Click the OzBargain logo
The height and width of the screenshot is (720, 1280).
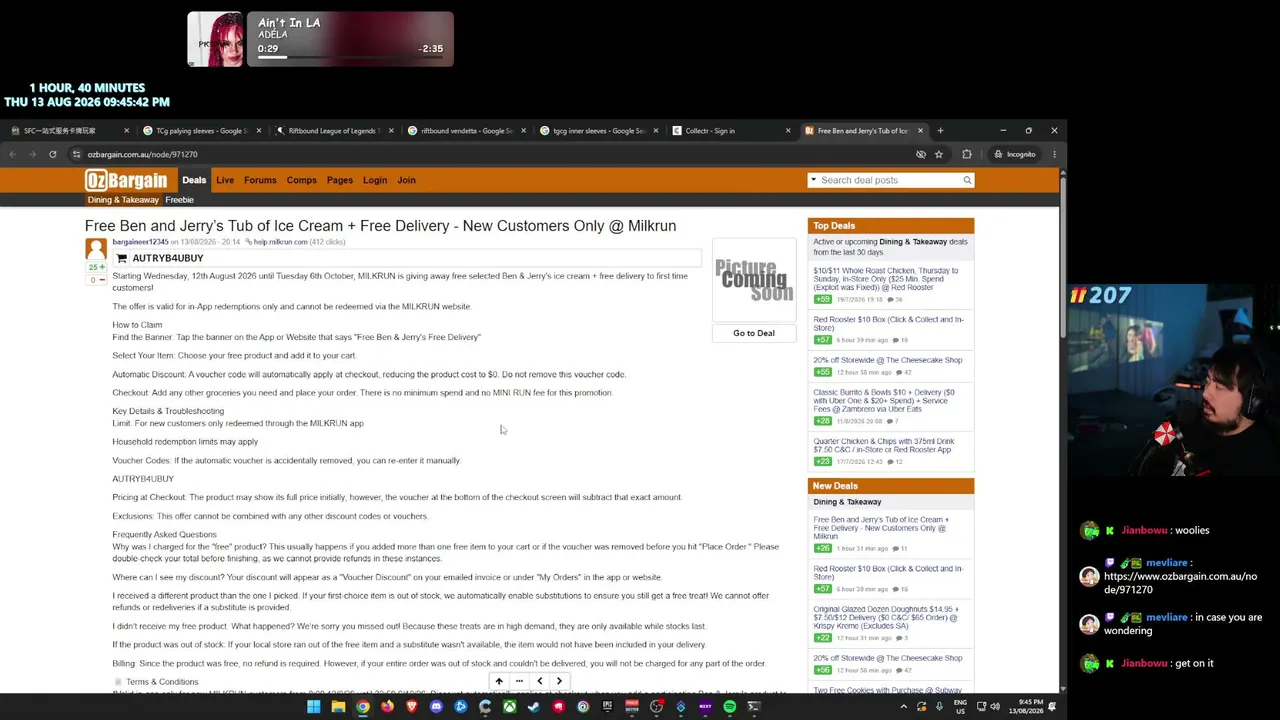[126, 180]
